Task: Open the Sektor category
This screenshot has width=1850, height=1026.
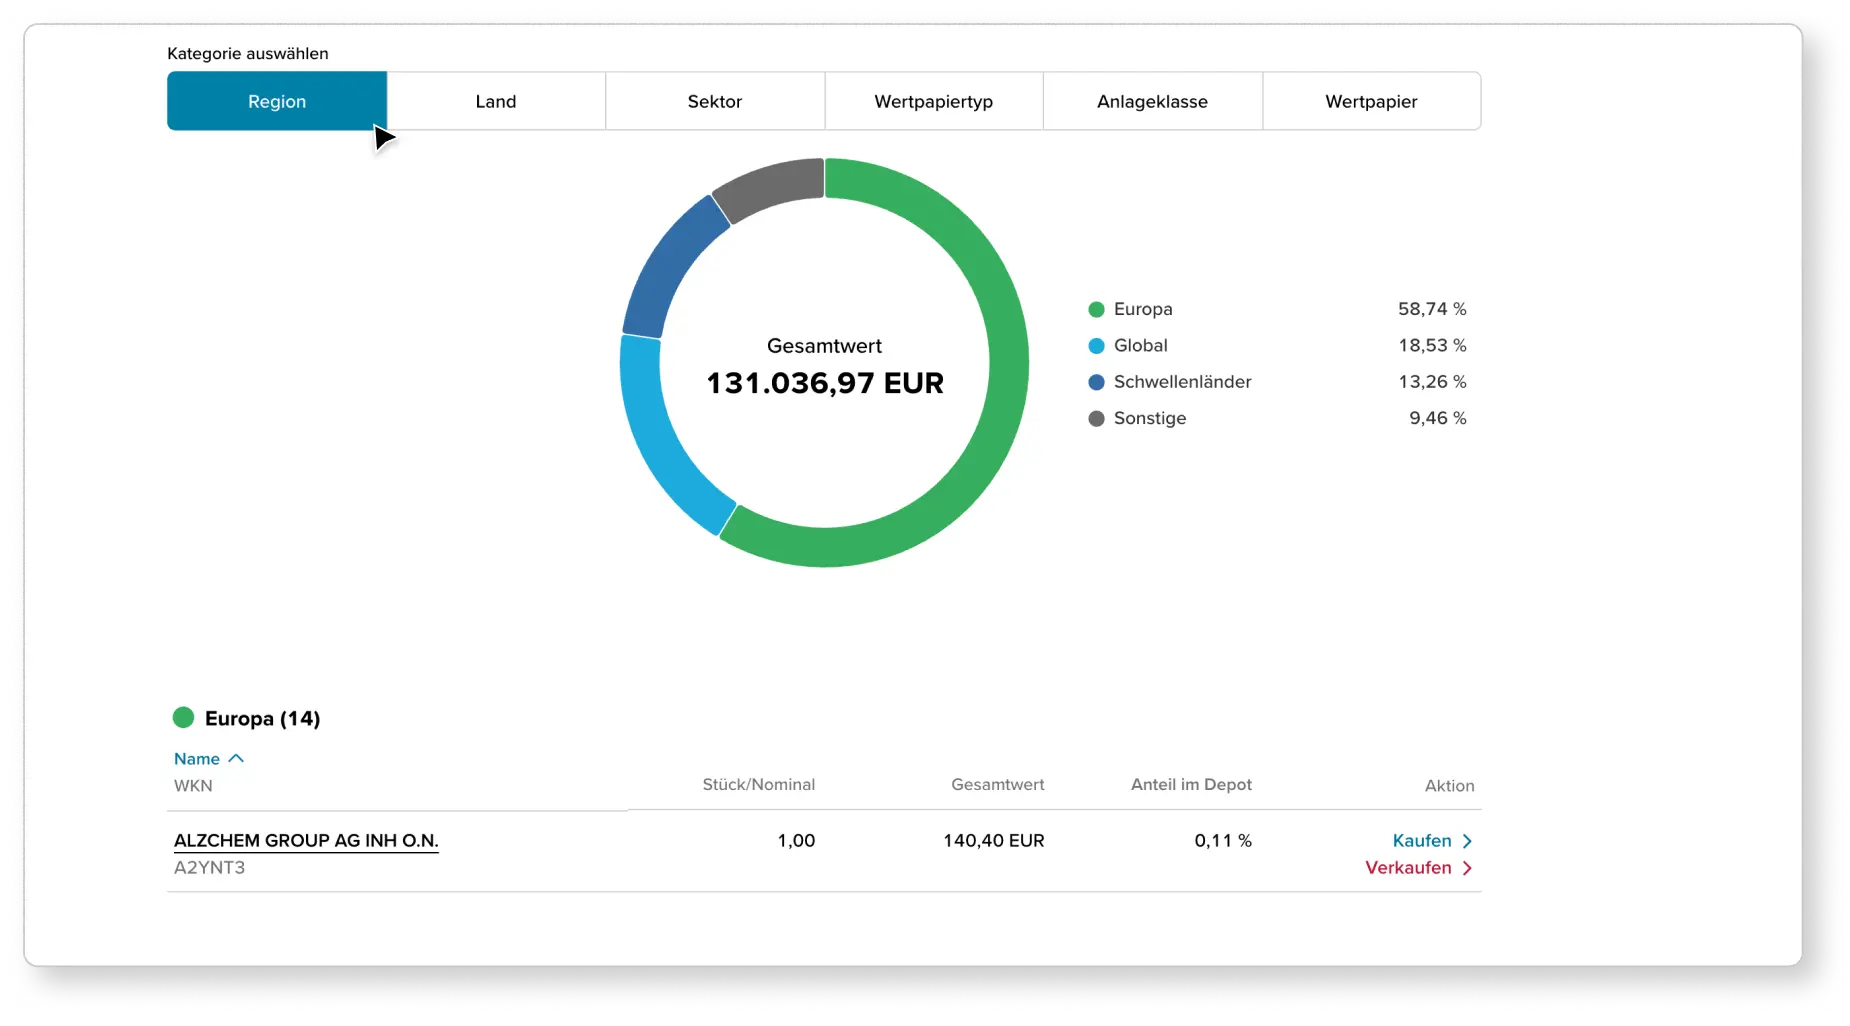Action: [714, 101]
